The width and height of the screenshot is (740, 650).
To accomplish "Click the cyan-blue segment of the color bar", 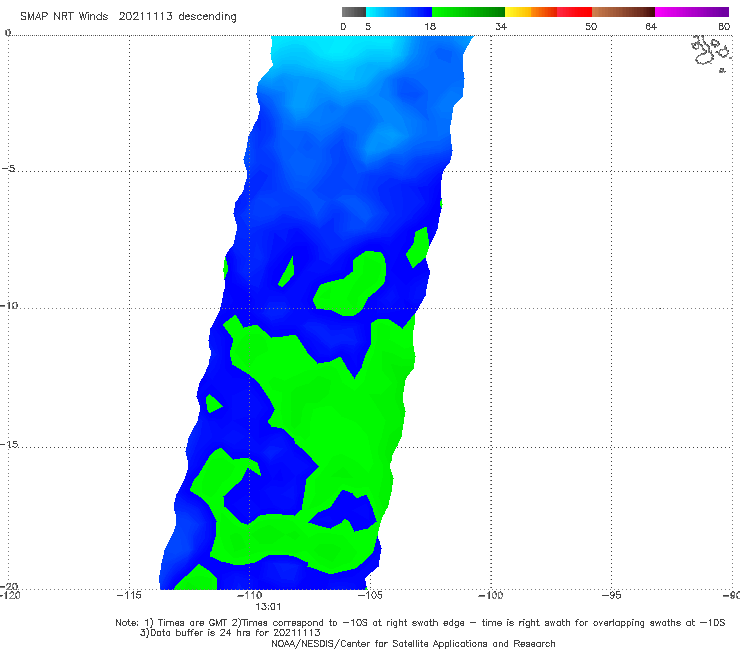I will 399,12.
